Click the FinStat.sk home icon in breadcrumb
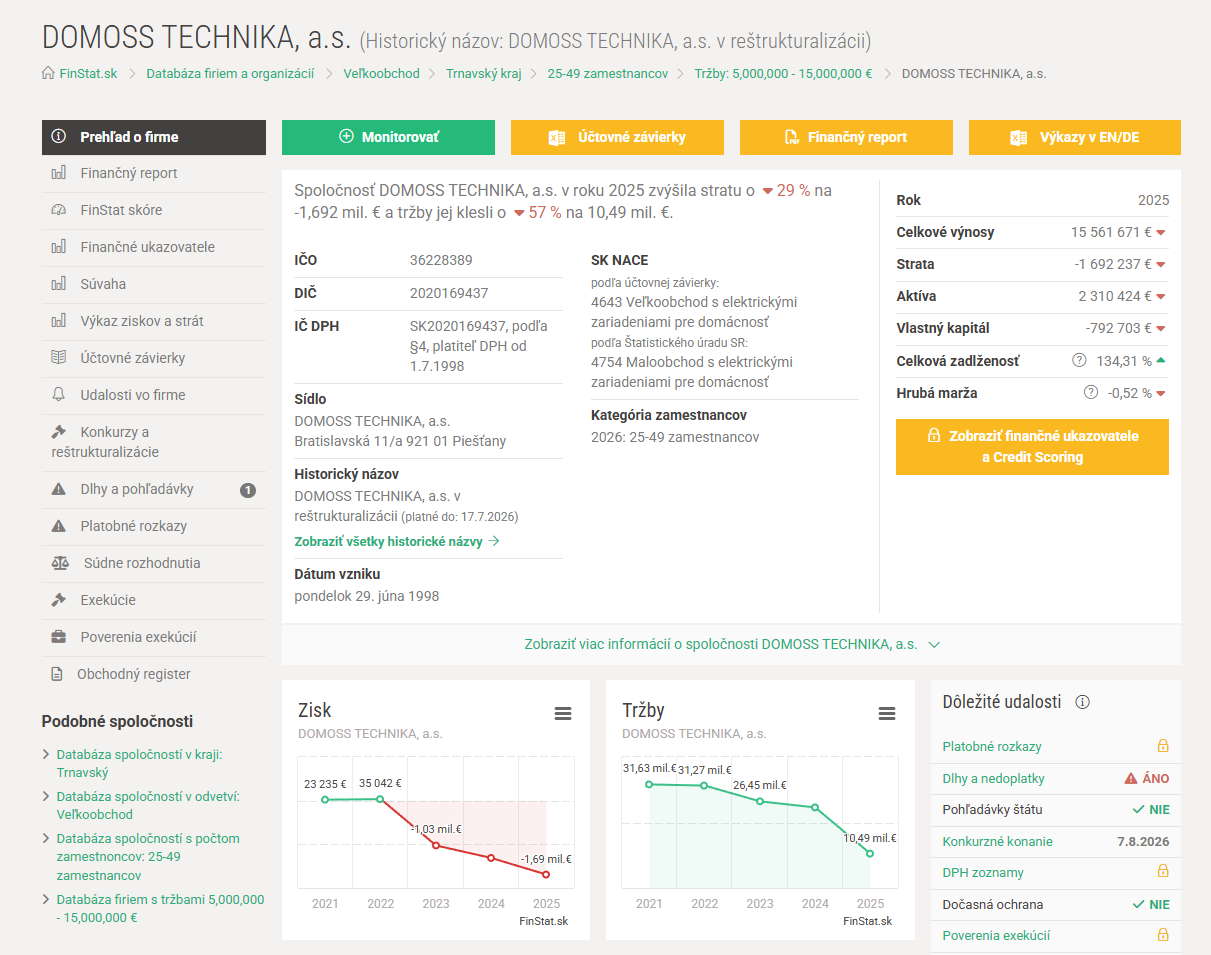This screenshot has height=955, width=1211. (48, 73)
